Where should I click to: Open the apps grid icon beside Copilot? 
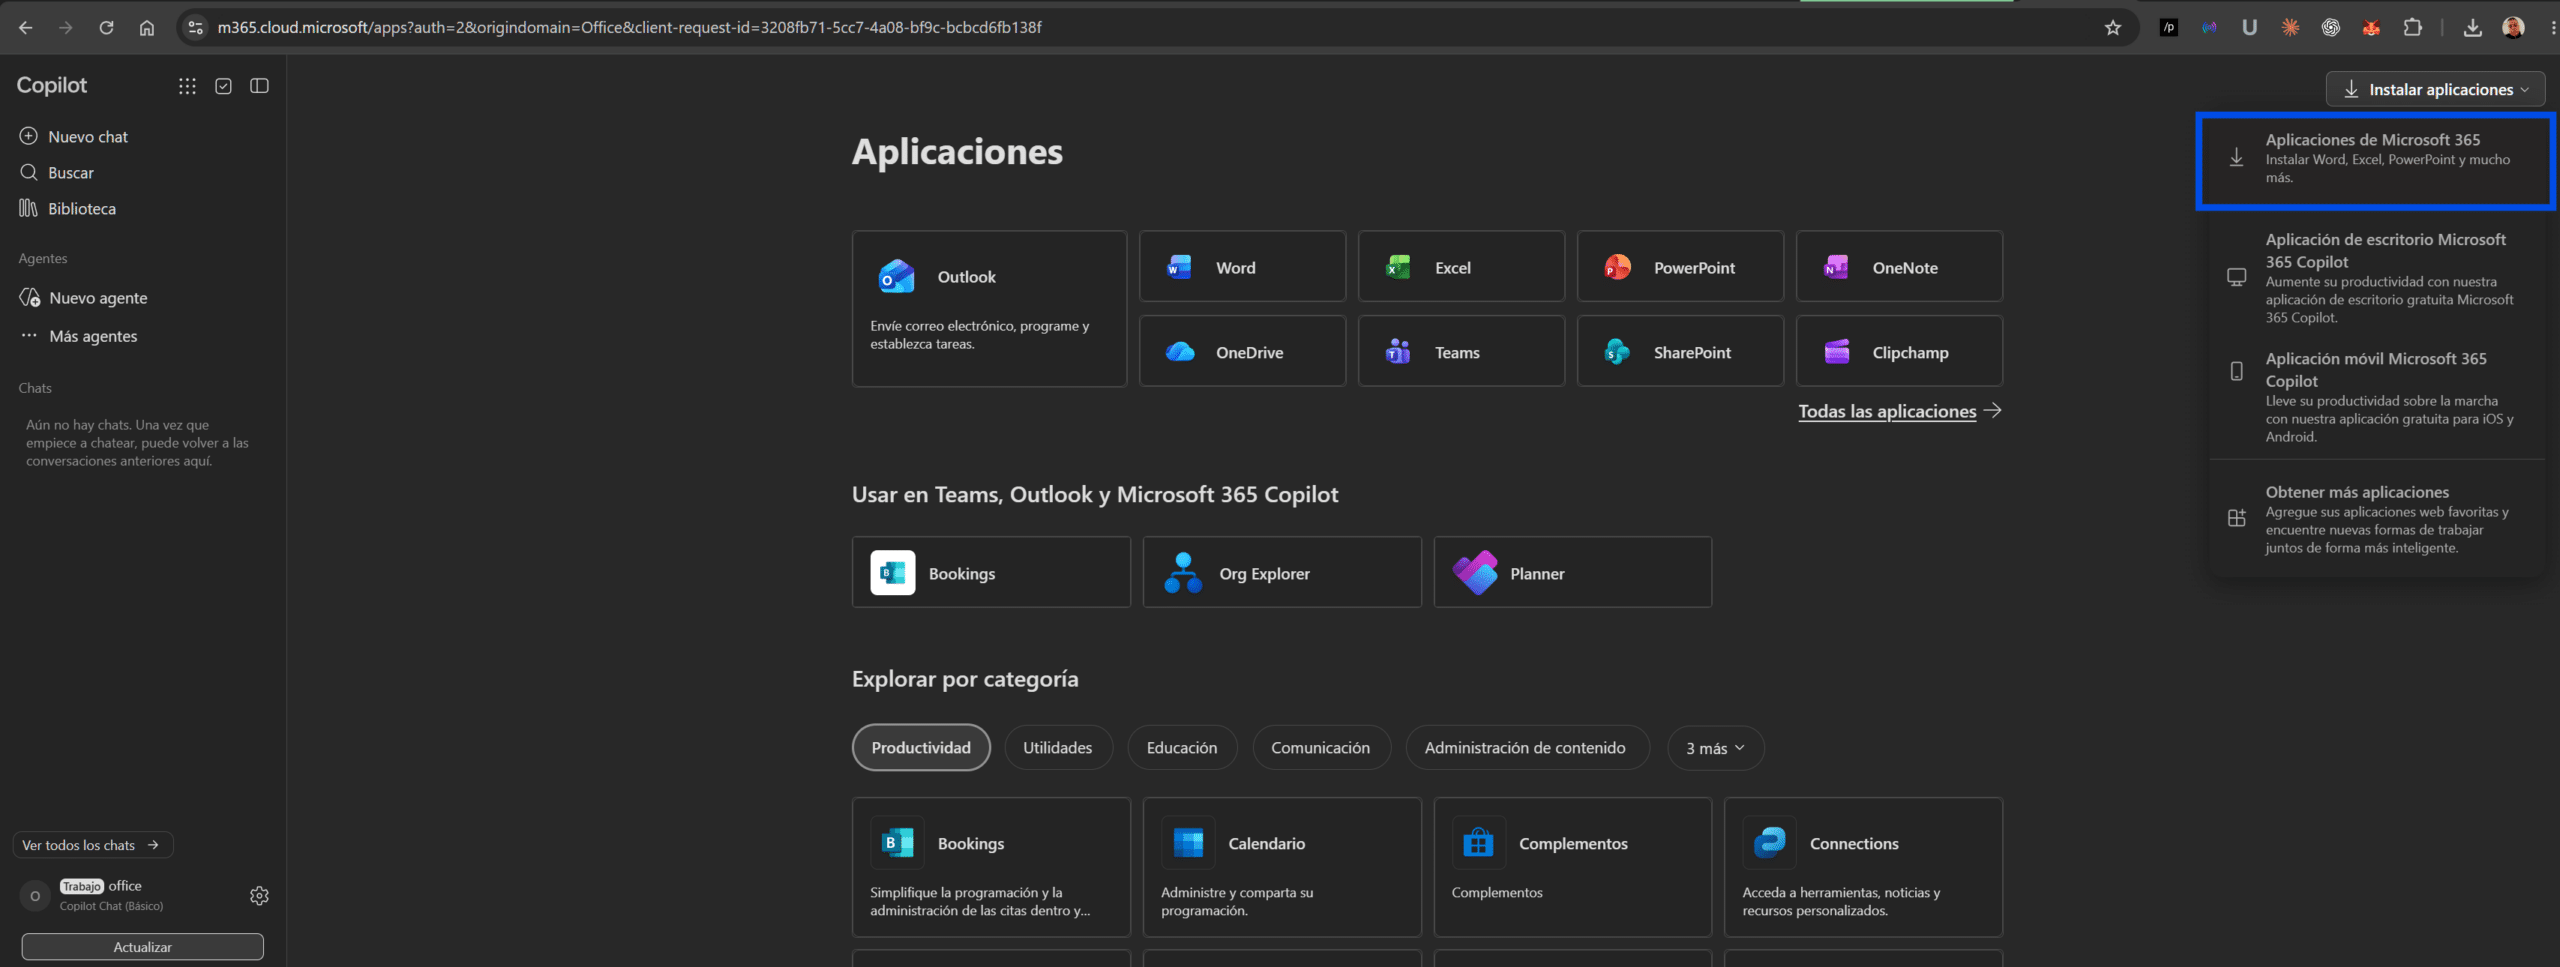coord(187,86)
